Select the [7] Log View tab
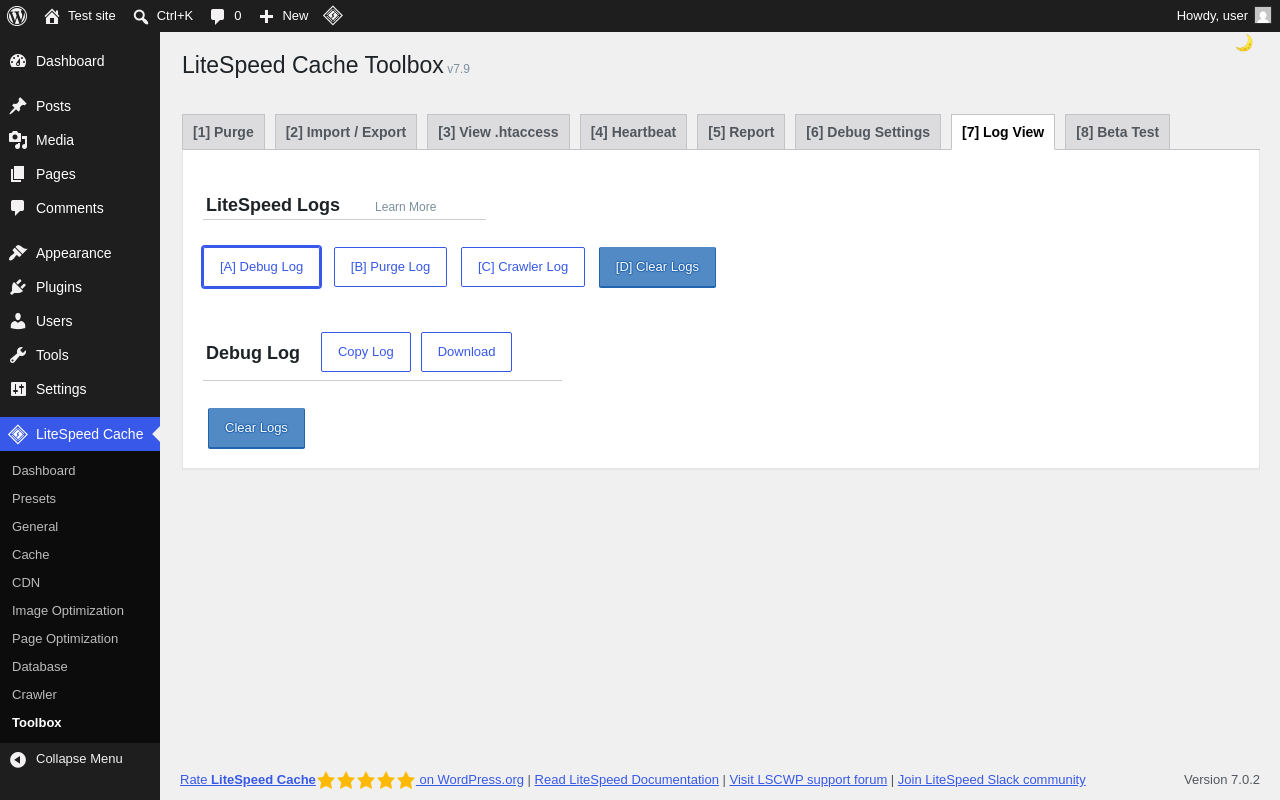Screen dimensions: 1280x800 point(1003,132)
